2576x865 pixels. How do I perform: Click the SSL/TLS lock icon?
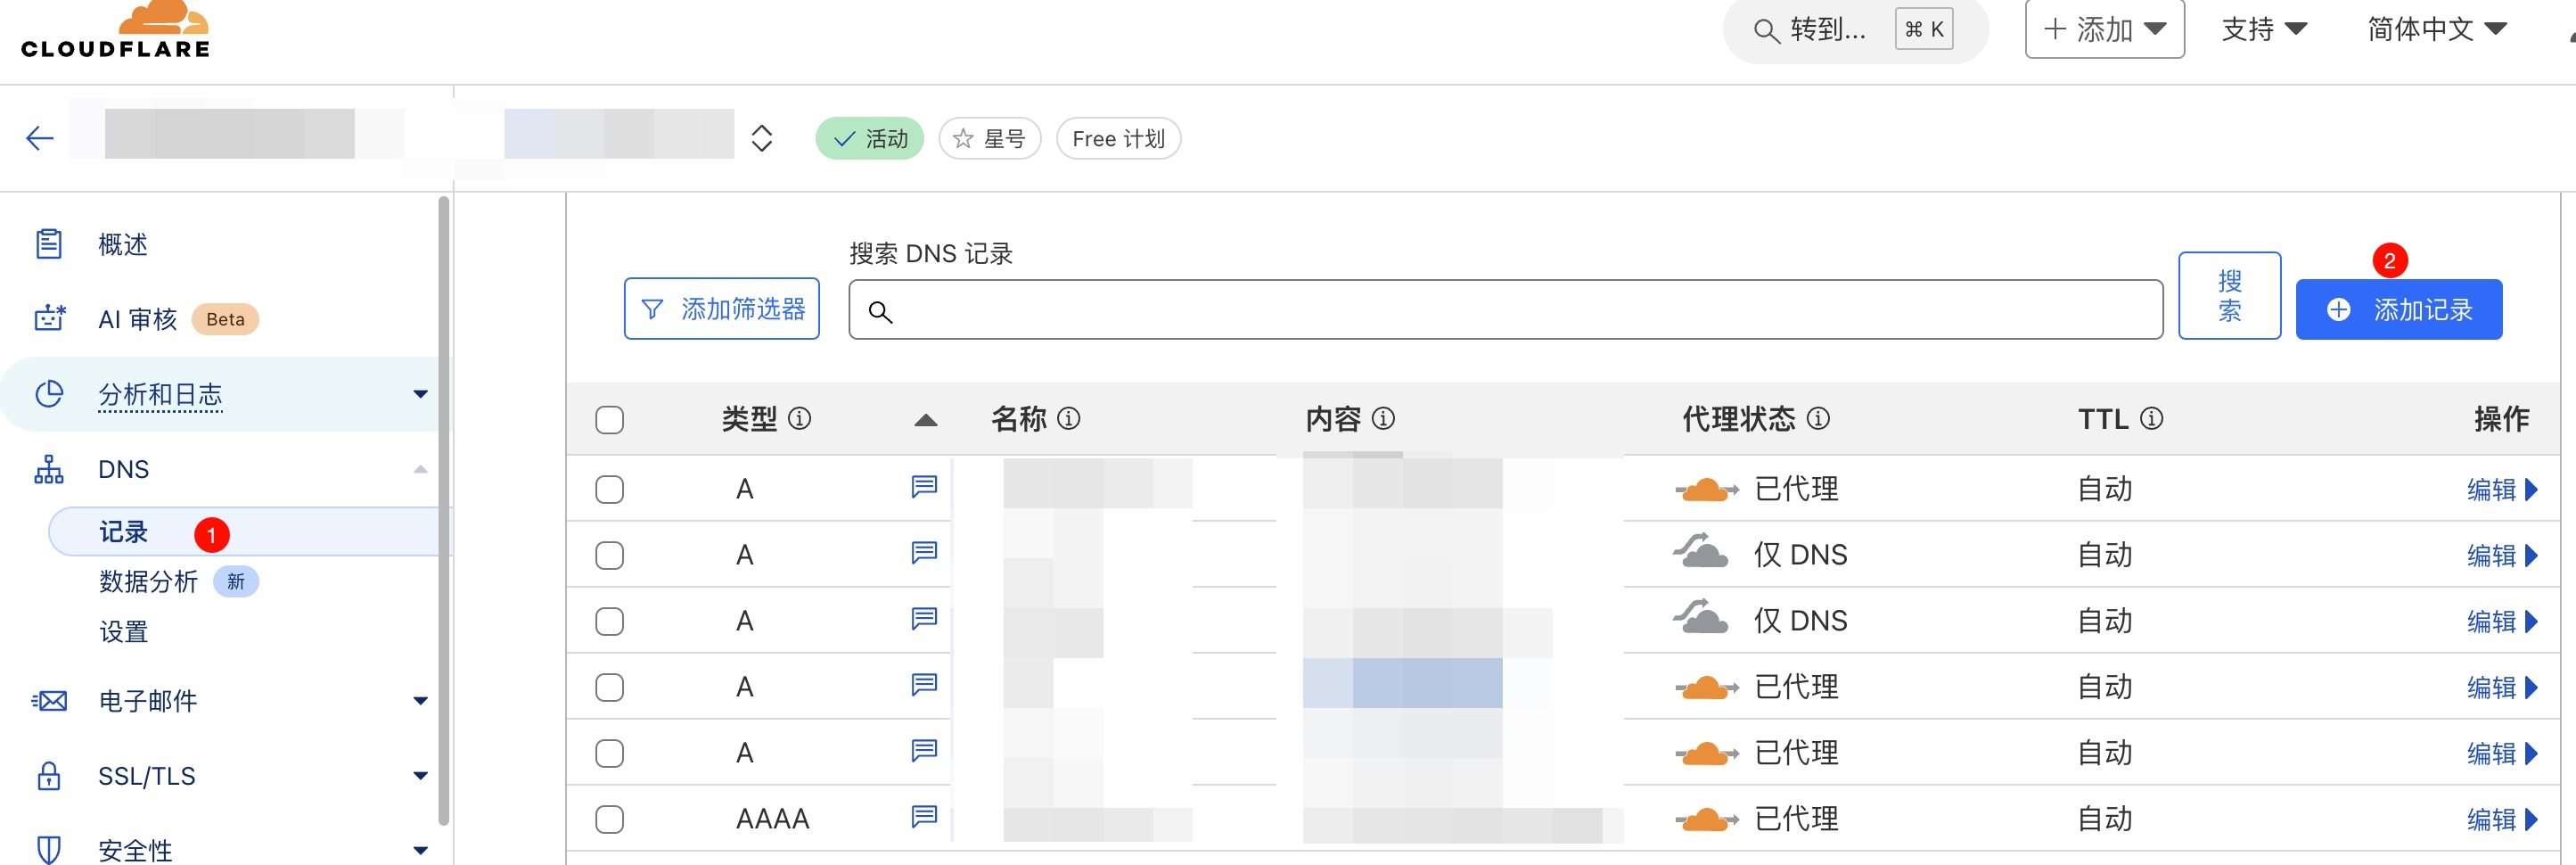(x=49, y=776)
